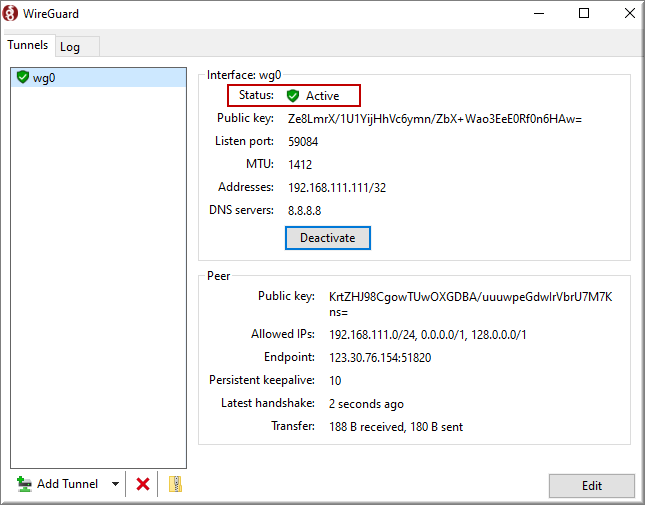Click the latest handshake '2 seconds ago'

[x=366, y=404]
